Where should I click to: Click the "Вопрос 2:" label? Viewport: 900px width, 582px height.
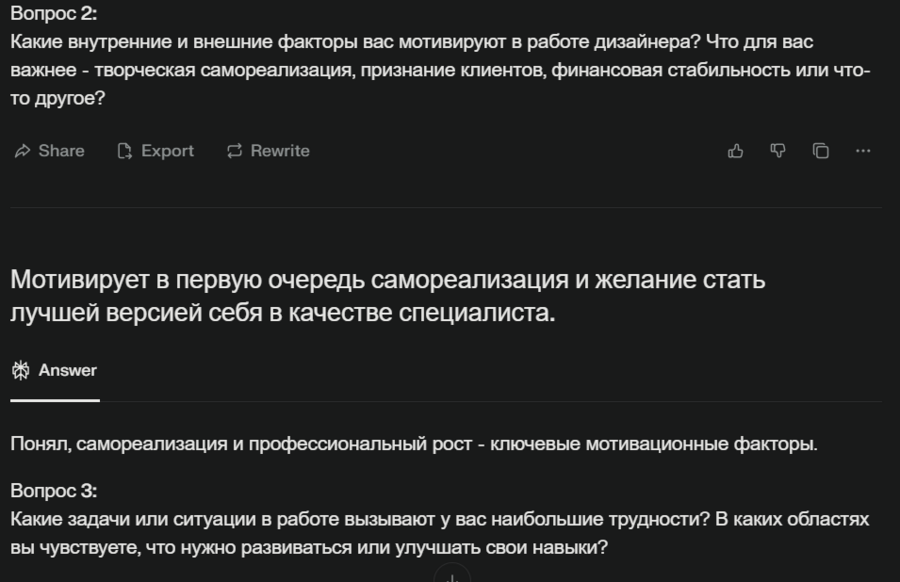53,14
